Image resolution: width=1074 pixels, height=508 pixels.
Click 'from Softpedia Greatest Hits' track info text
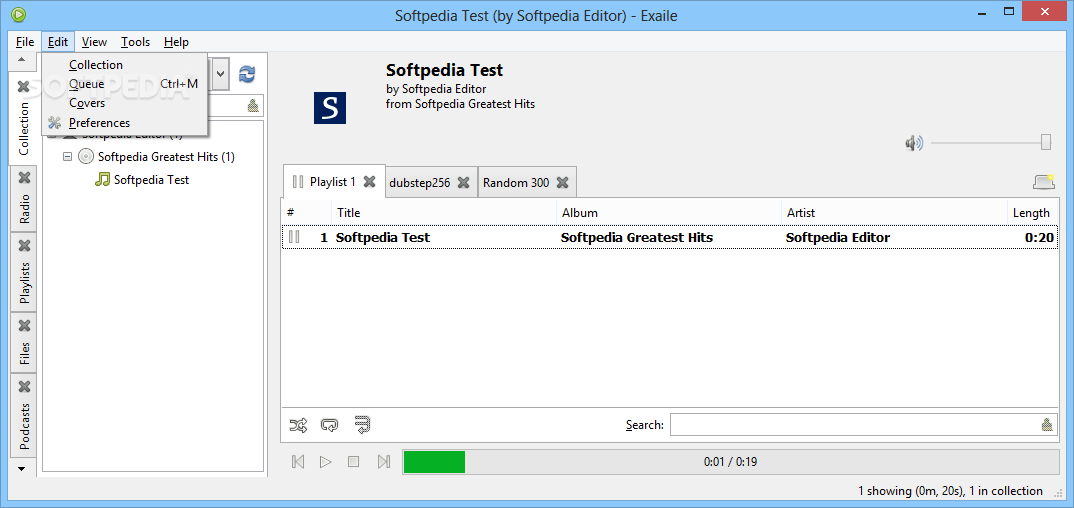(460, 104)
